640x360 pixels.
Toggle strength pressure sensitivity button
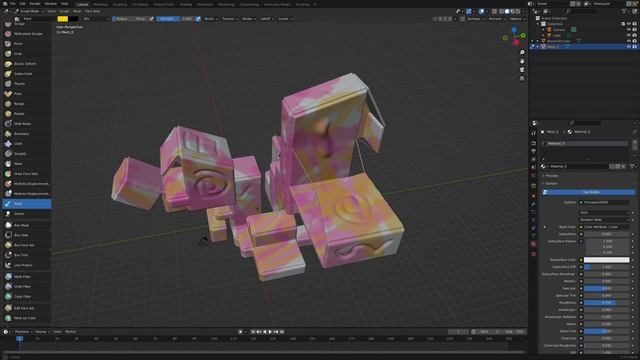coord(198,19)
